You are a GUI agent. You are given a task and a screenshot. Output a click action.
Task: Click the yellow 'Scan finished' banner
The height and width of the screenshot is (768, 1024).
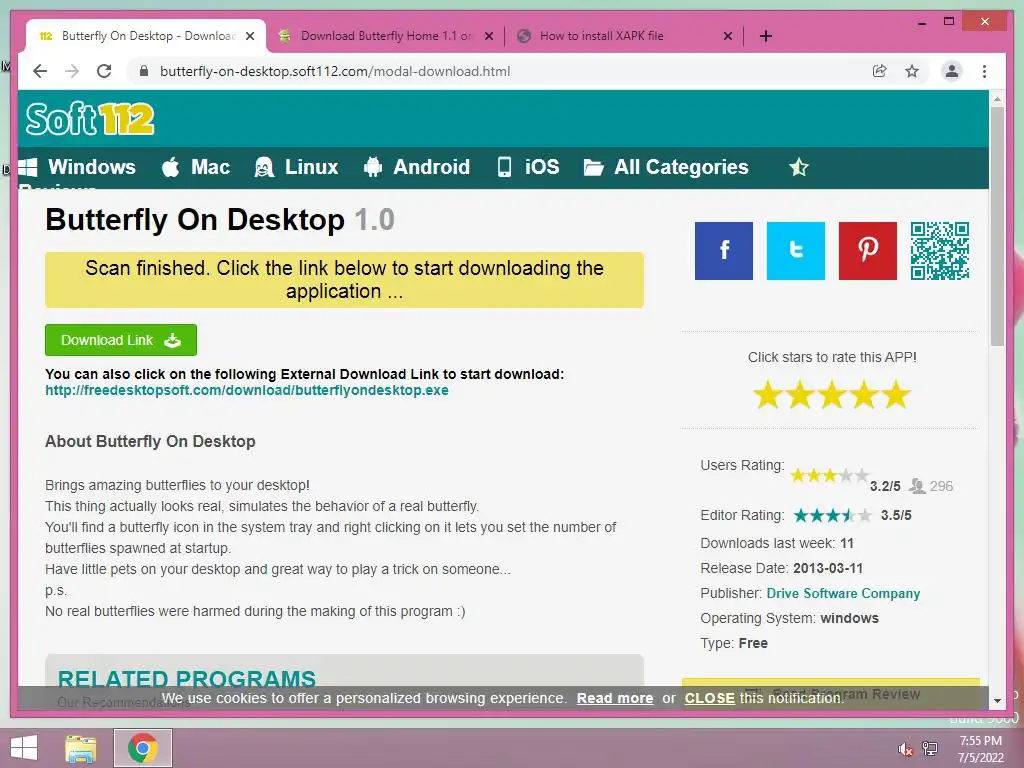coord(344,280)
